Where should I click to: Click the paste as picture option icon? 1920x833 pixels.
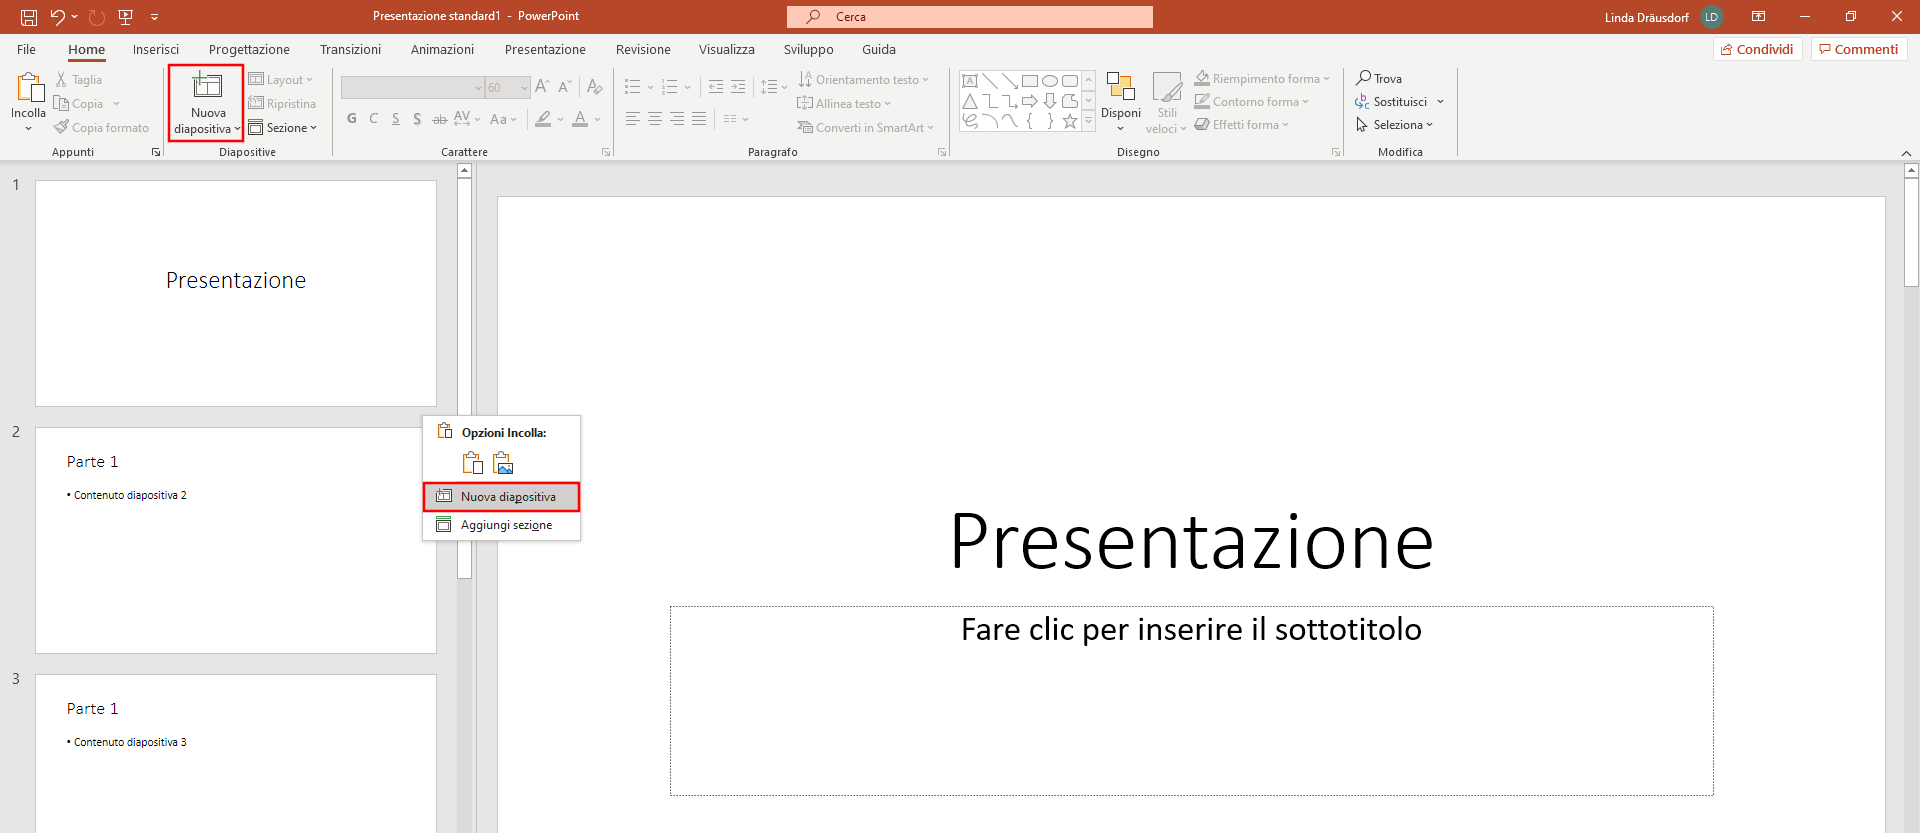click(x=503, y=463)
